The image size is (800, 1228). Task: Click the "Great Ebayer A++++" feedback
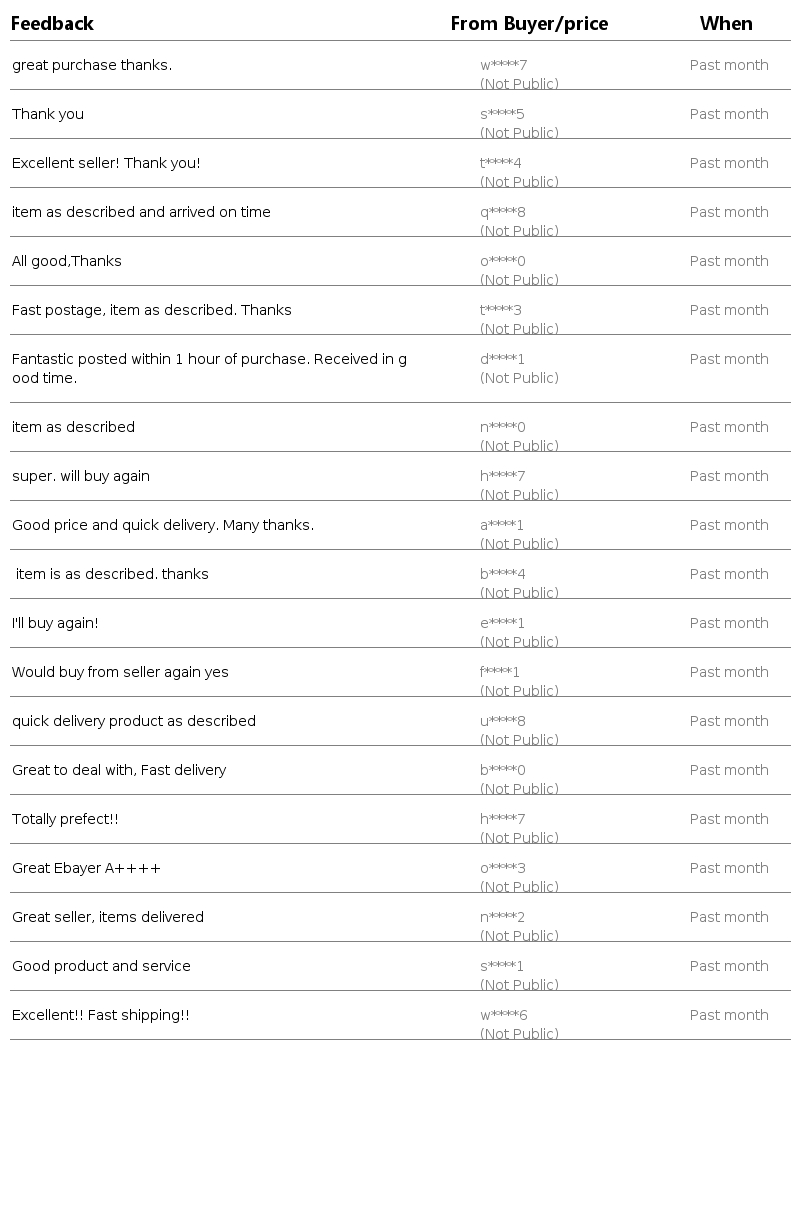click(86, 868)
